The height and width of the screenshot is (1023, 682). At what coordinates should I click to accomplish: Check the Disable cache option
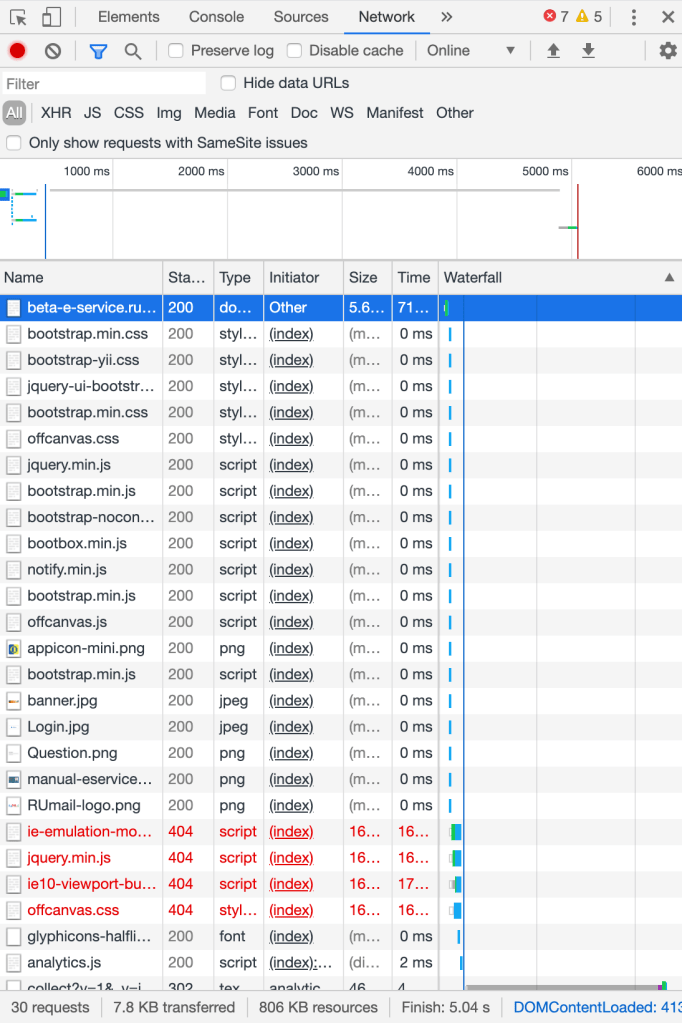(294, 51)
